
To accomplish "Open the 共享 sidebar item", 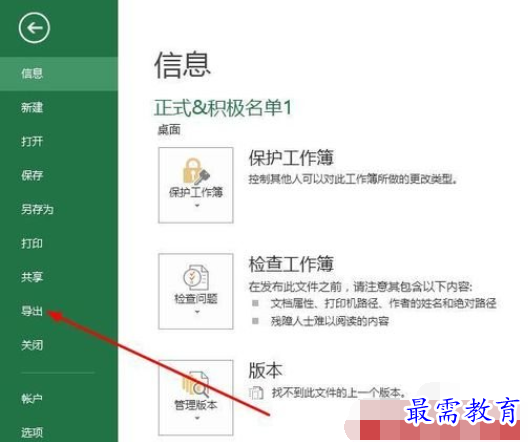I will tap(32, 277).
